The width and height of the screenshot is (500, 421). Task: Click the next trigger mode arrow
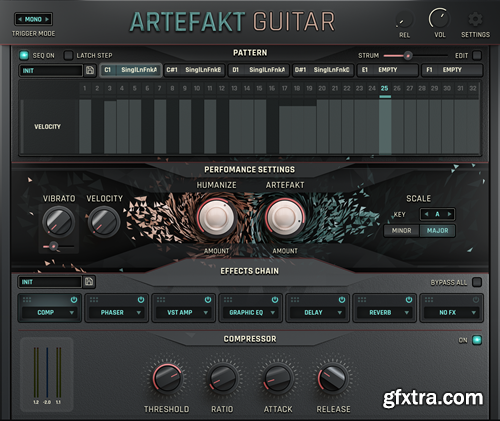[x=47, y=19]
